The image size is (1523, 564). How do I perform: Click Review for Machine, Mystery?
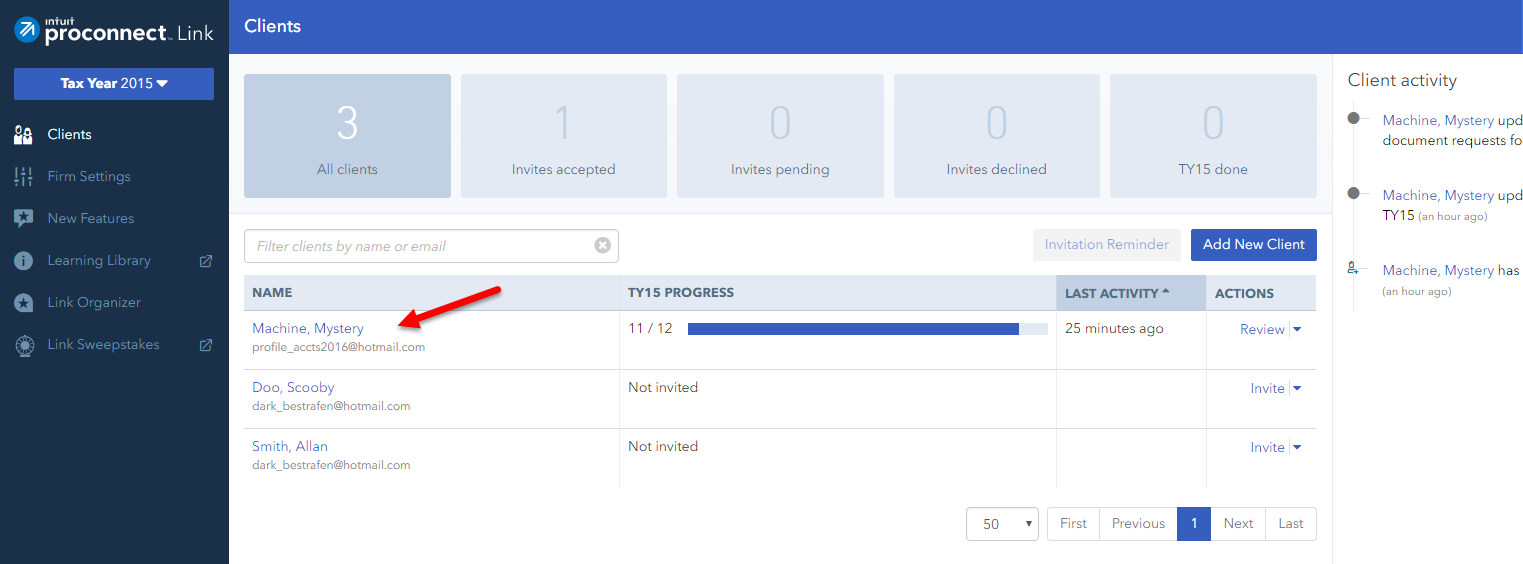[1262, 329]
